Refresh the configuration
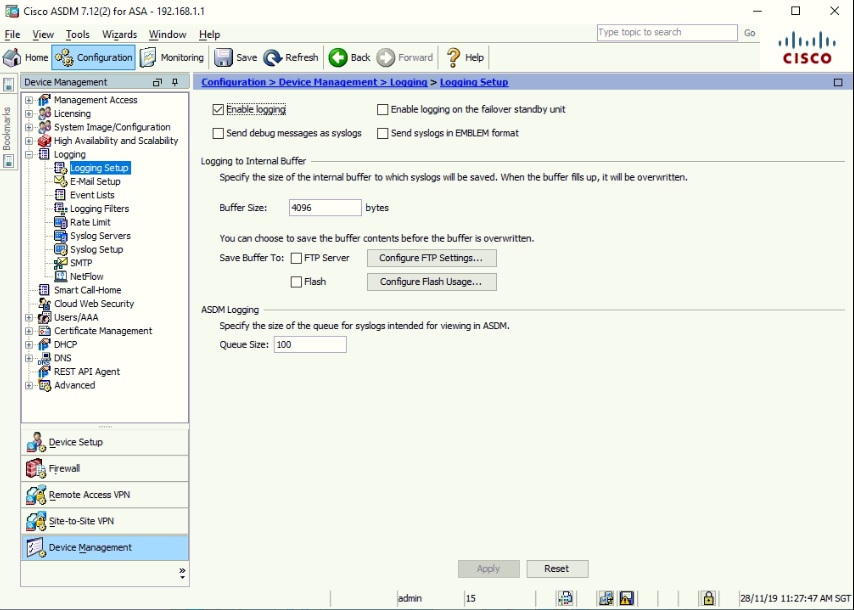Screen dimensions: 854x610 point(291,57)
